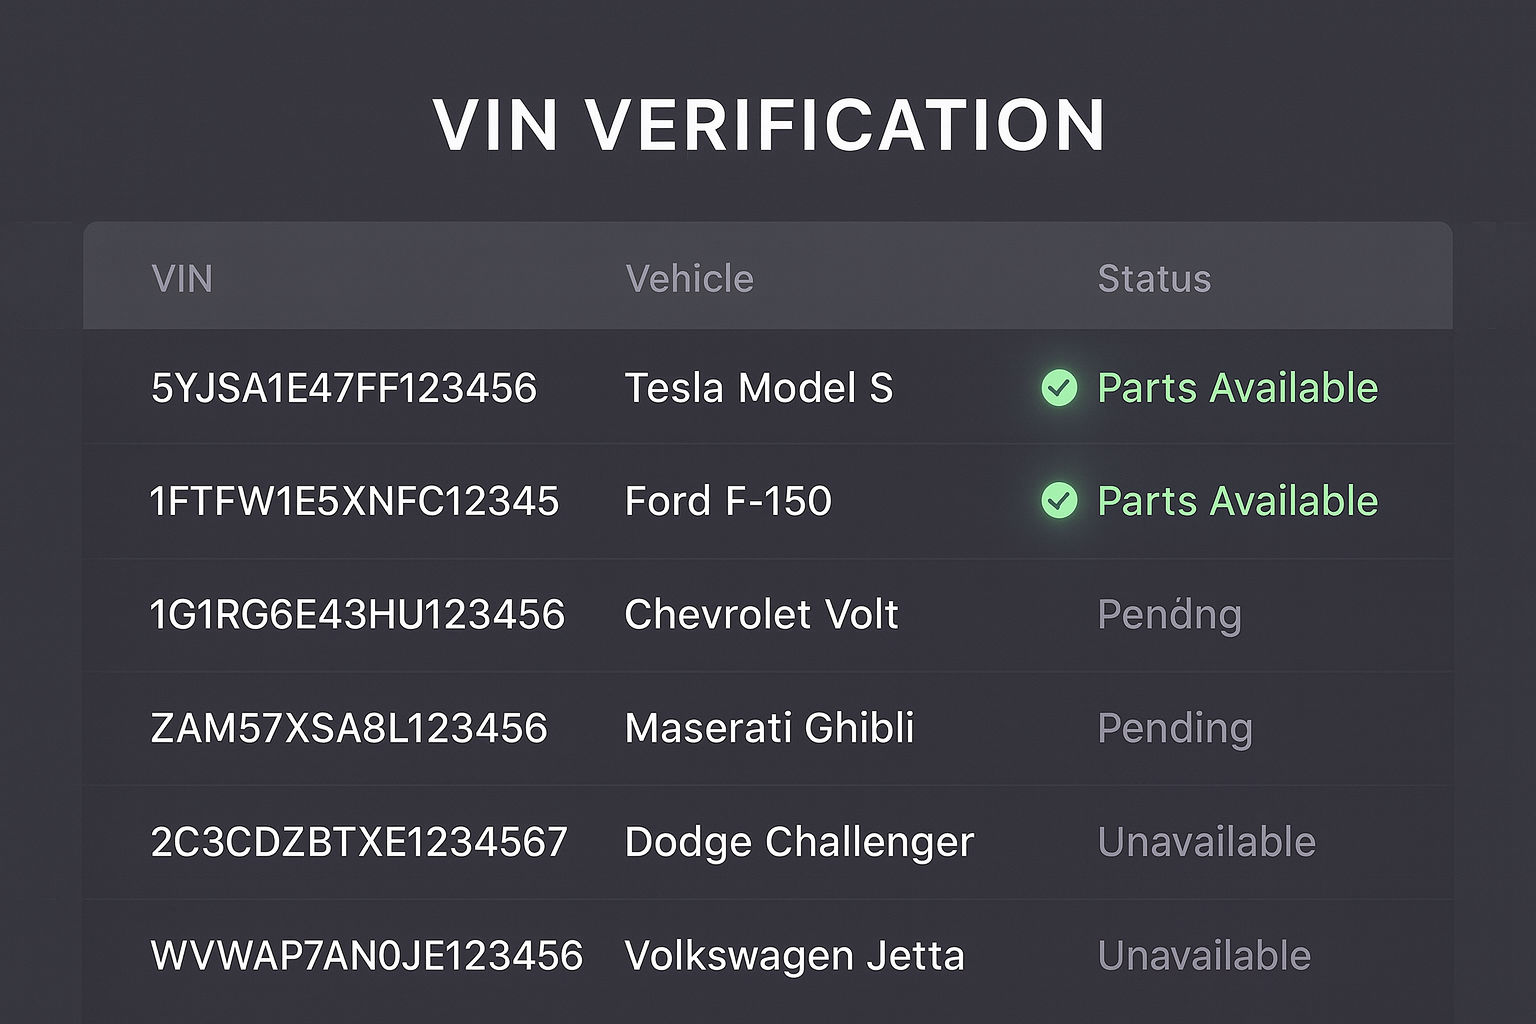The image size is (1536, 1024).
Task: Click the Chevrolet Volt vehicle name
Action: (761, 614)
